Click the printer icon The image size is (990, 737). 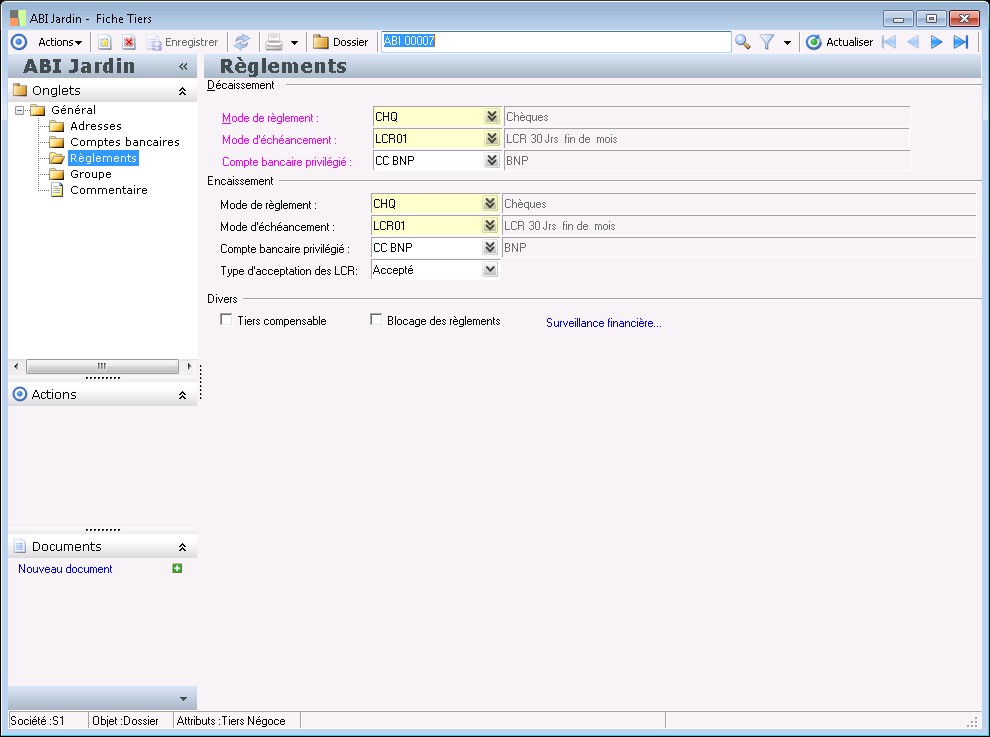click(273, 42)
